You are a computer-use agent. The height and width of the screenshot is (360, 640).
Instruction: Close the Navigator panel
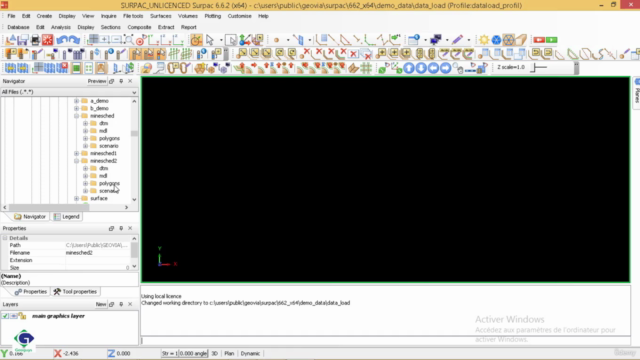click(130, 81)
